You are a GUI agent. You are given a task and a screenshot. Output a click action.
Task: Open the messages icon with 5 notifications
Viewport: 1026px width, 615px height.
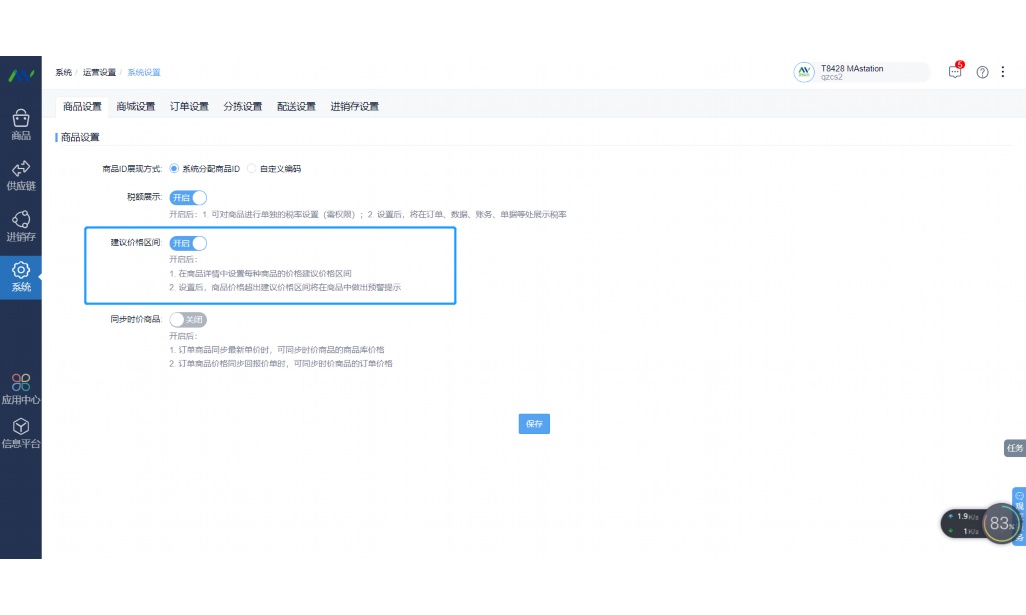955,71
